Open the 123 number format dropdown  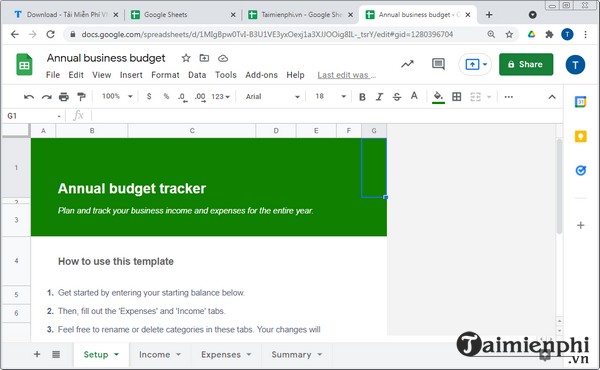(220, 97)
